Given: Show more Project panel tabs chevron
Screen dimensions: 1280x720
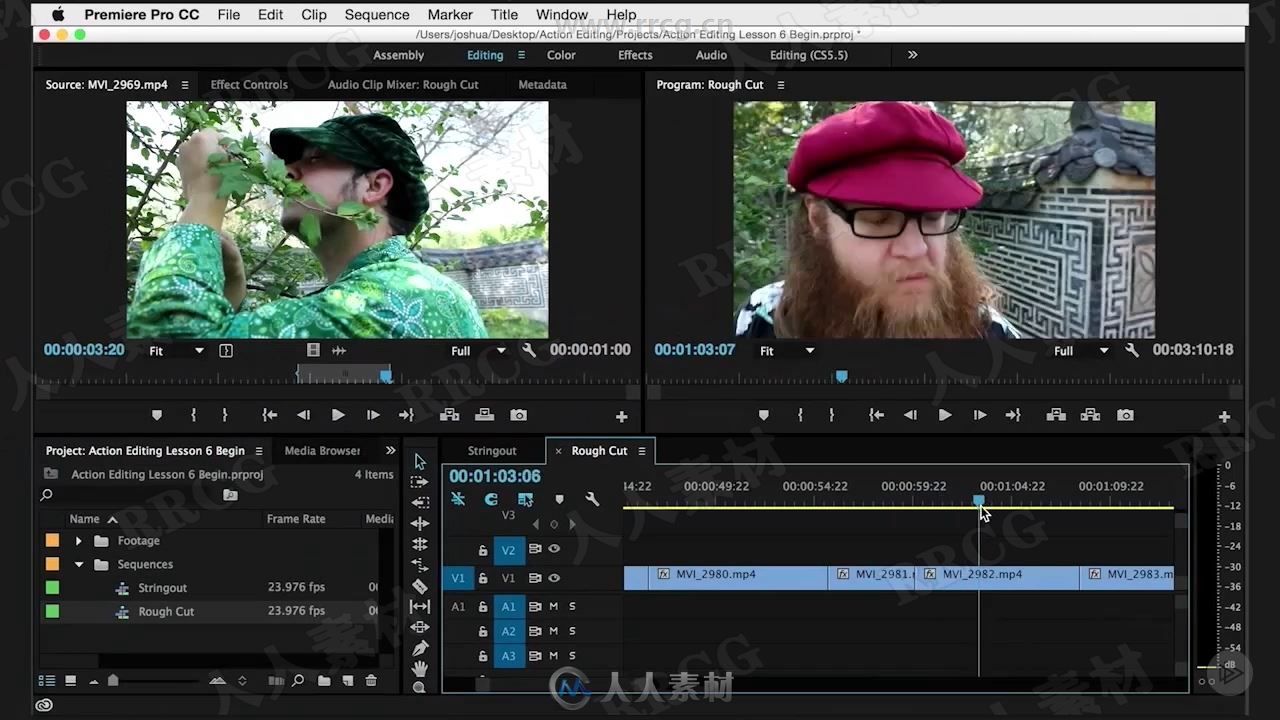Looking at the screenshot, I should (x=390, y=451).
